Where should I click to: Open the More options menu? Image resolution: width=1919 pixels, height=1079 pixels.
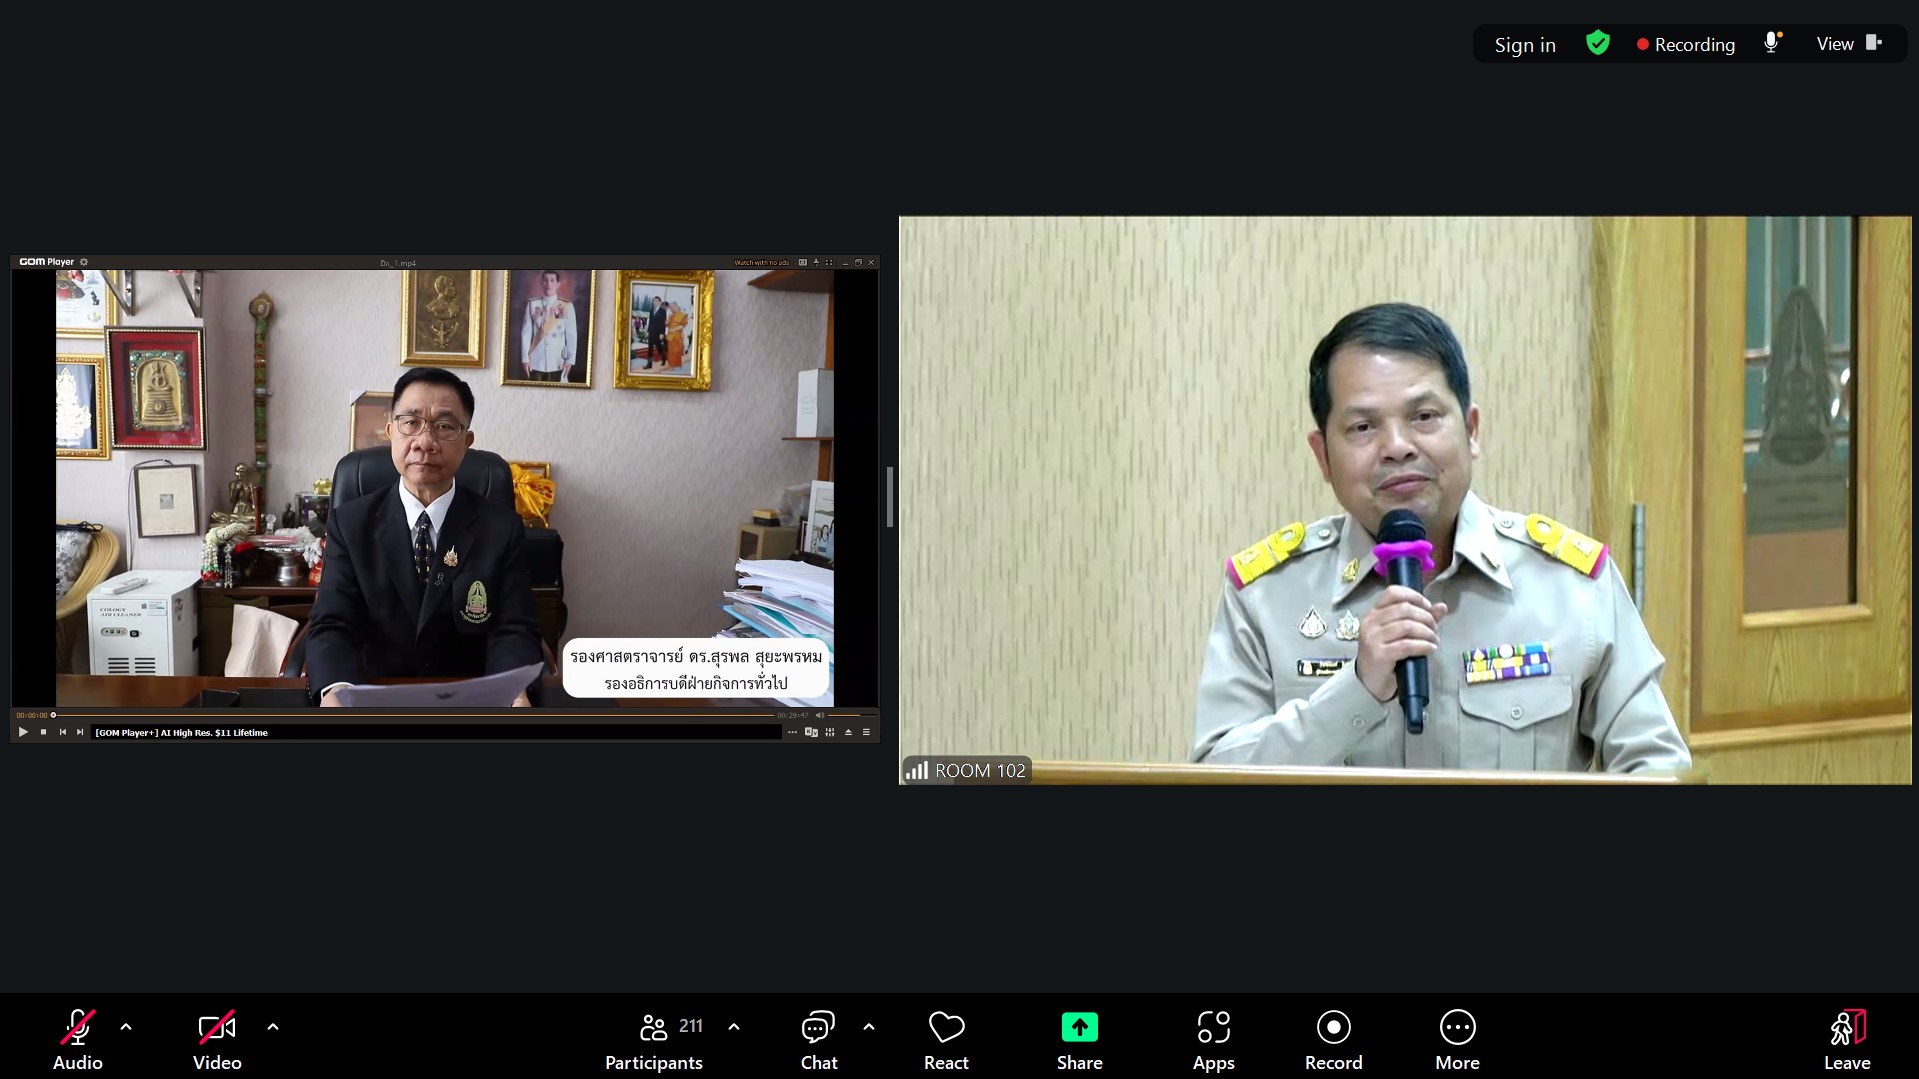tap(1457, 1040)
